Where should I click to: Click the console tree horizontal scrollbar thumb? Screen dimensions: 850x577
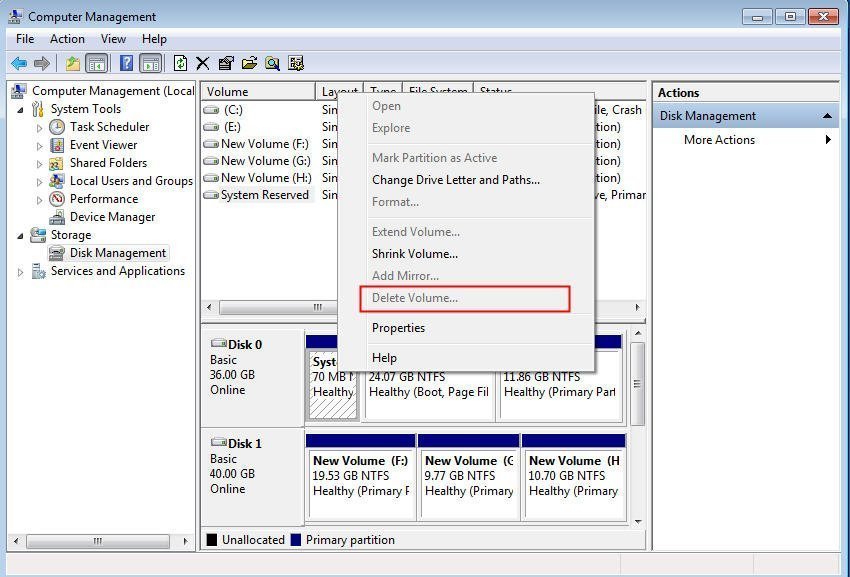point(98,541)
